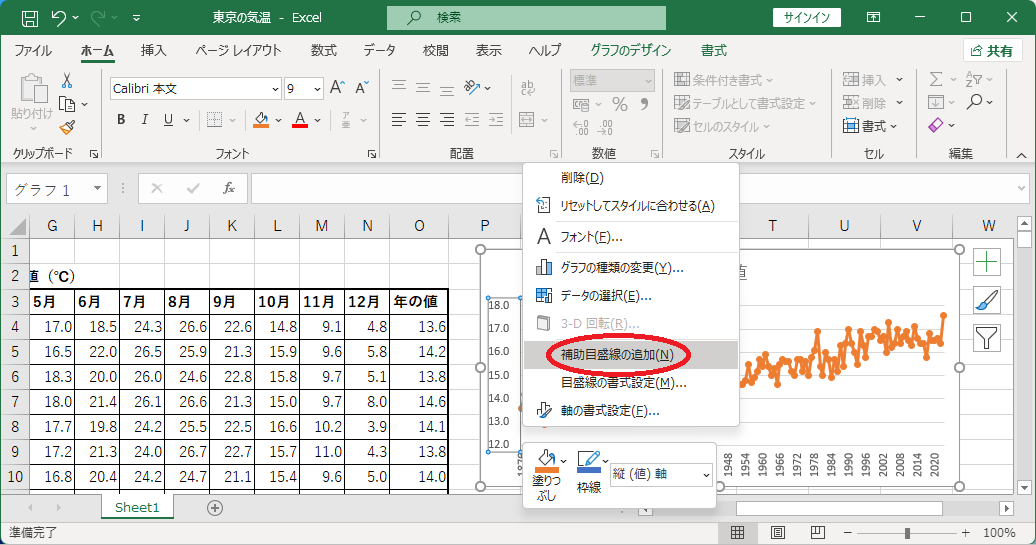Expand the formula bar

pyautogui.click(x=1021, y=189)
